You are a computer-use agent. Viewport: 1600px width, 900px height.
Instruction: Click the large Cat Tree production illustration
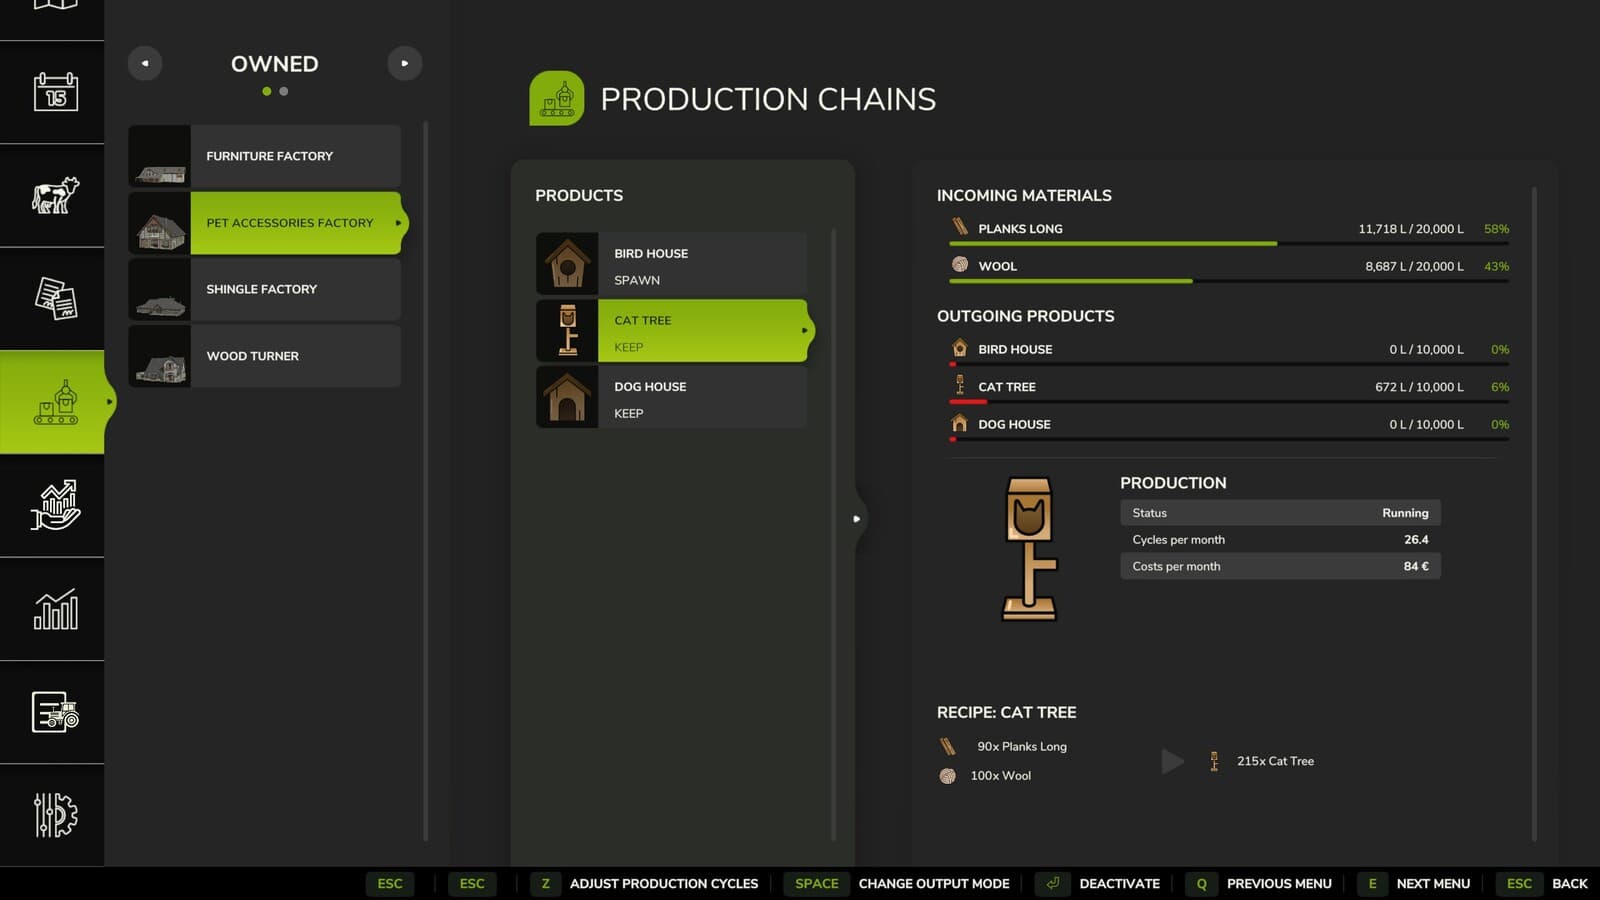(1030, 549)
